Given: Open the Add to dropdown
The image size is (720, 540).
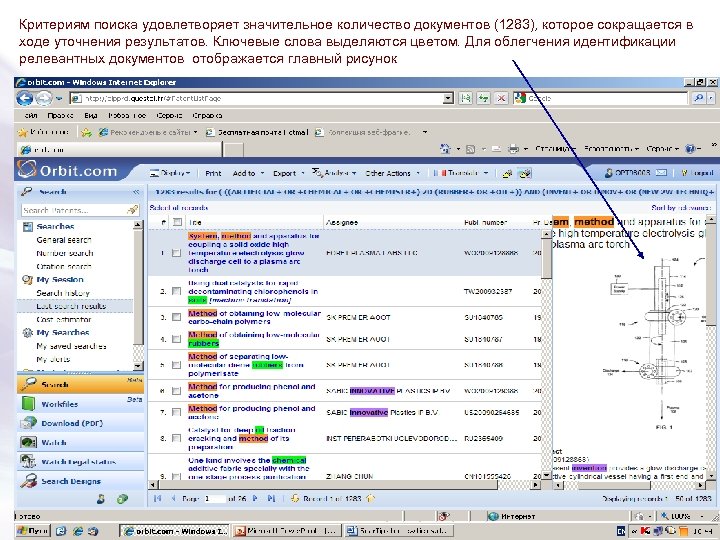Looking at the screenshot, I should 248,173.
